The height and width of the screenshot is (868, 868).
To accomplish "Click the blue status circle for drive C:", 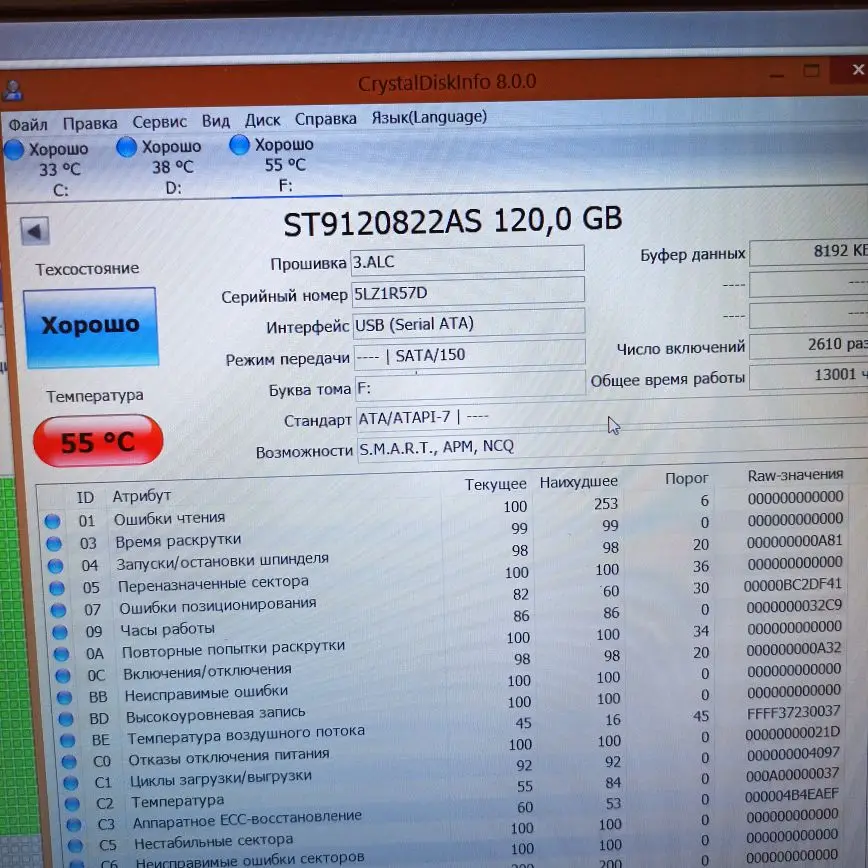I will 14,149.
